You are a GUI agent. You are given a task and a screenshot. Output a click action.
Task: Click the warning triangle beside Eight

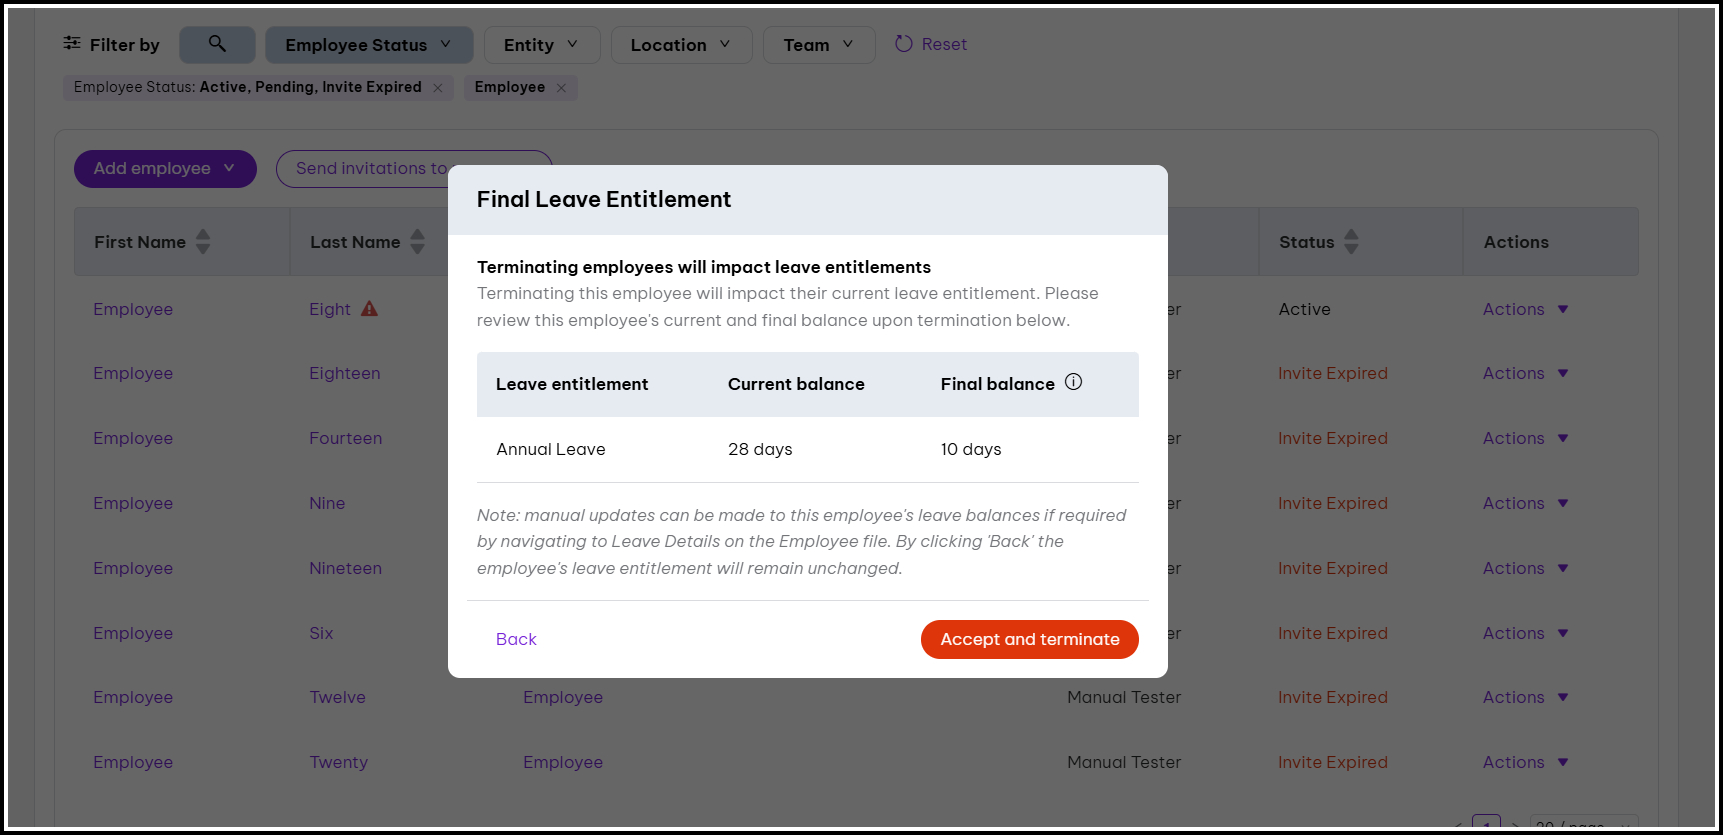pos(369,309)
